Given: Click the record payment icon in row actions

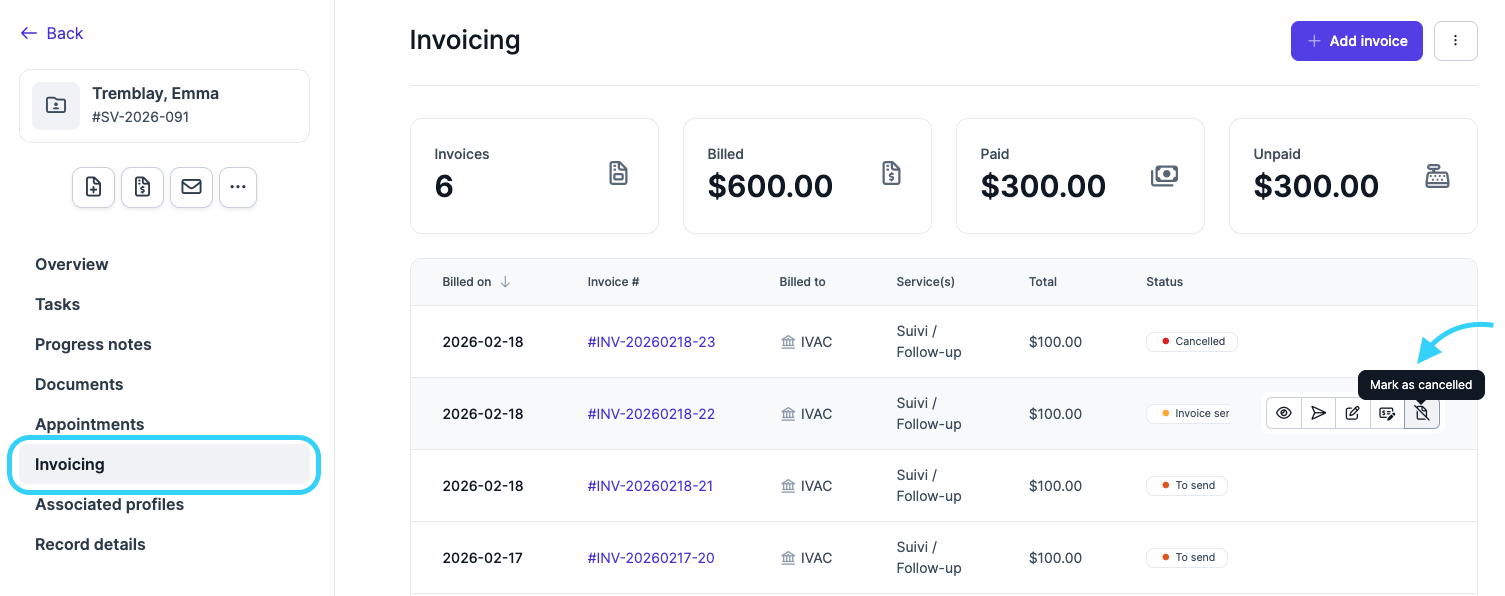Looking at the screenshot, I should [x=1387, y=413].
